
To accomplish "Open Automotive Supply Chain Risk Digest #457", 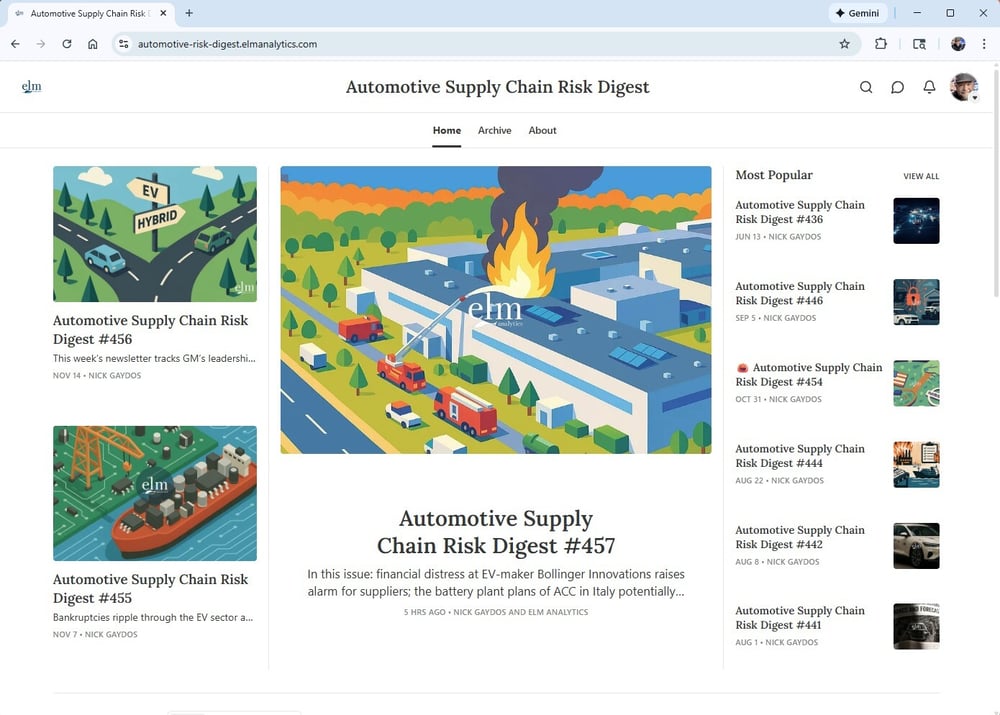I will coord(496,533).
